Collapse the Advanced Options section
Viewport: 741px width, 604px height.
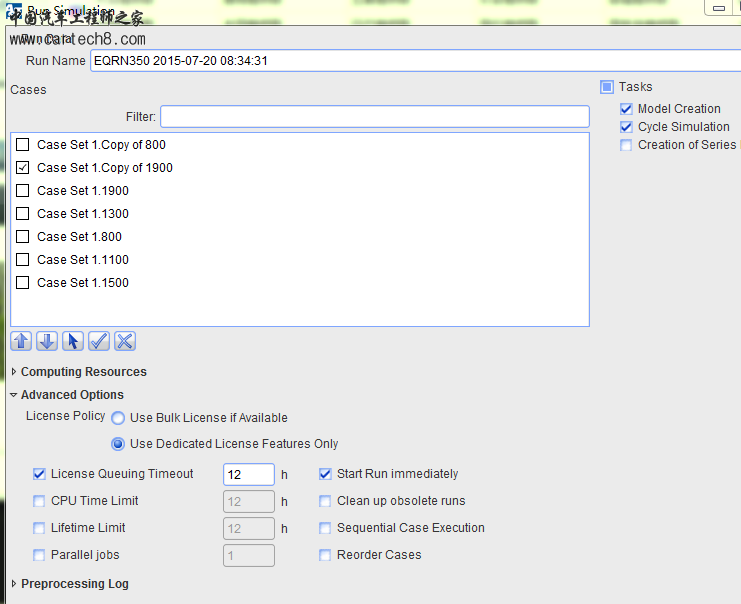coord(14,395)
